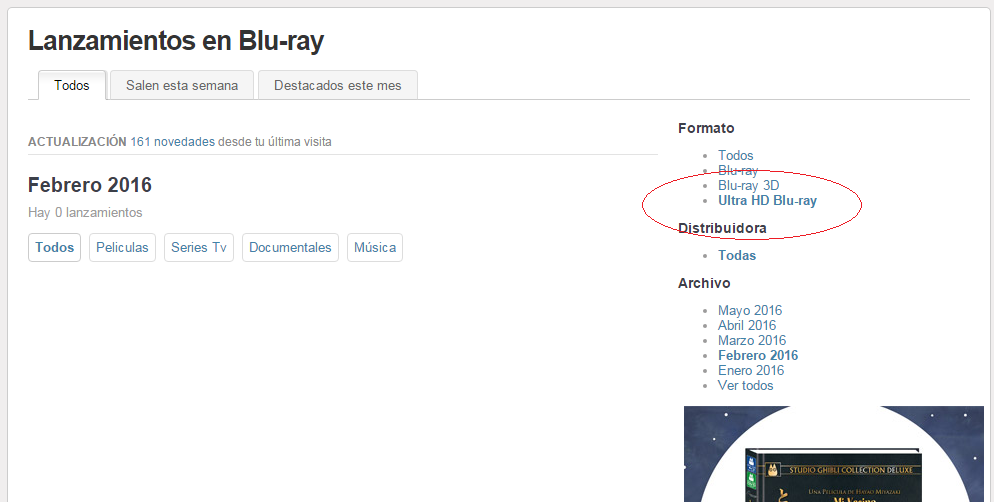Choose 'Todos' under the Formato list

tap(735, 155)
